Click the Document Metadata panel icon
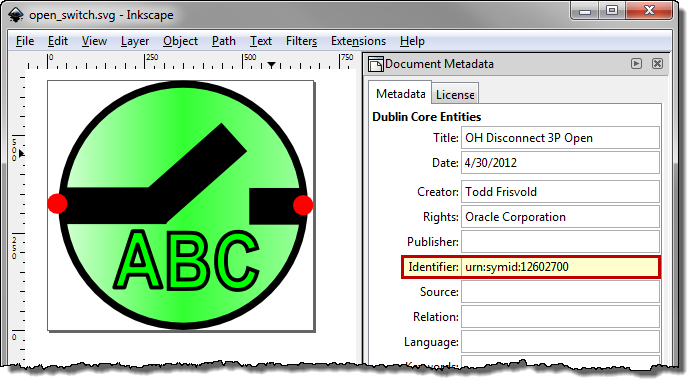The width and height of the screenshot is (695, 386). click(x=376, y=64)
